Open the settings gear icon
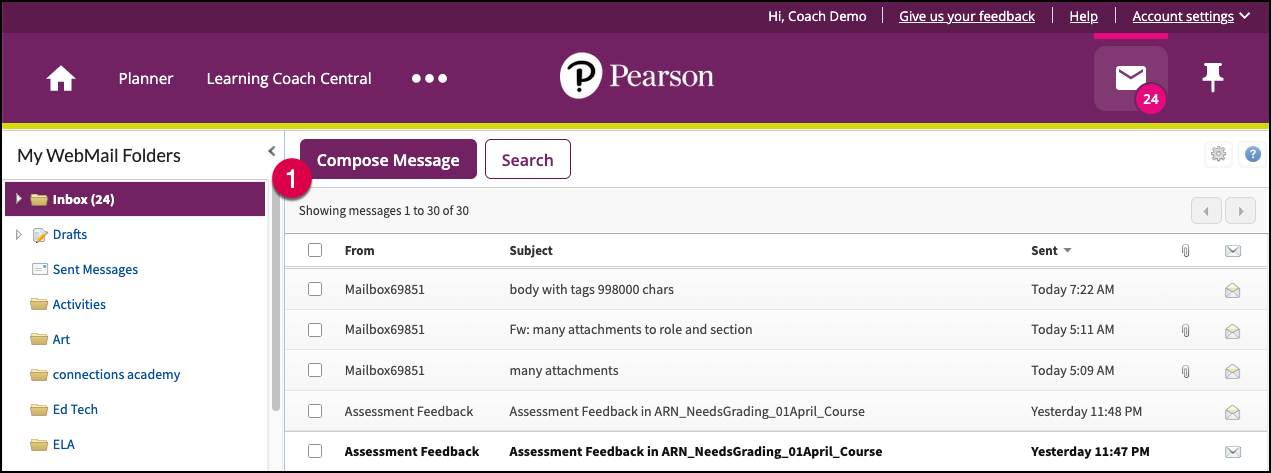This screenshot has width=1271, height=473. pos(1218,154)
